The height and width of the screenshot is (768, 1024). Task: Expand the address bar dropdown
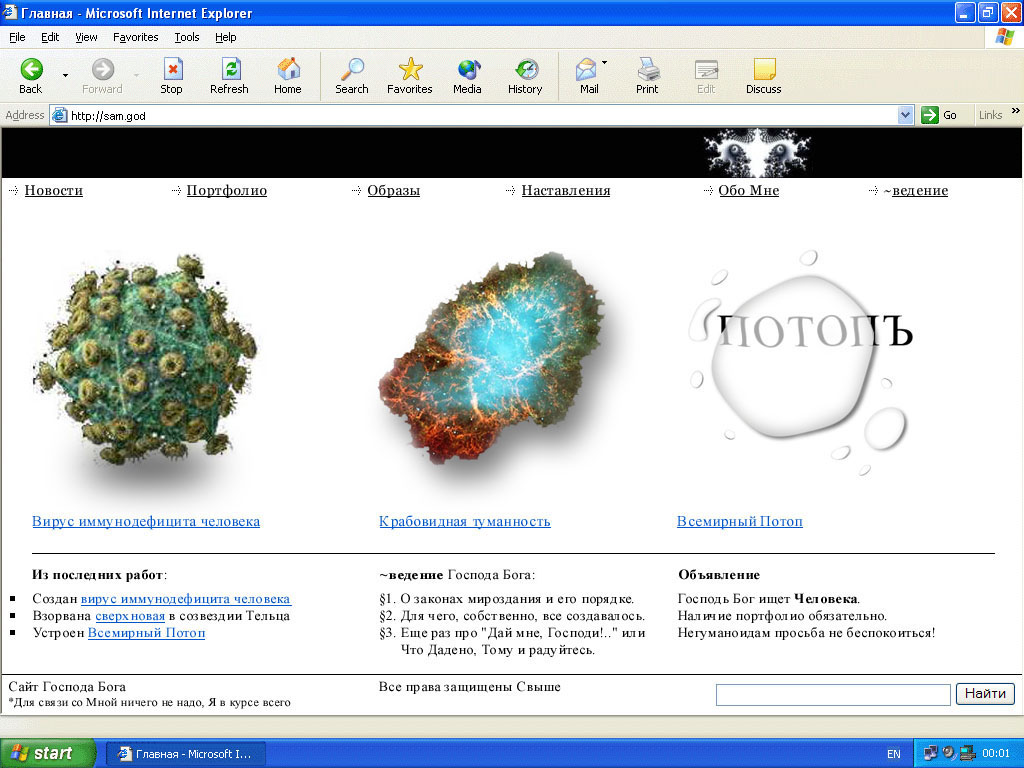click(905, 116)
